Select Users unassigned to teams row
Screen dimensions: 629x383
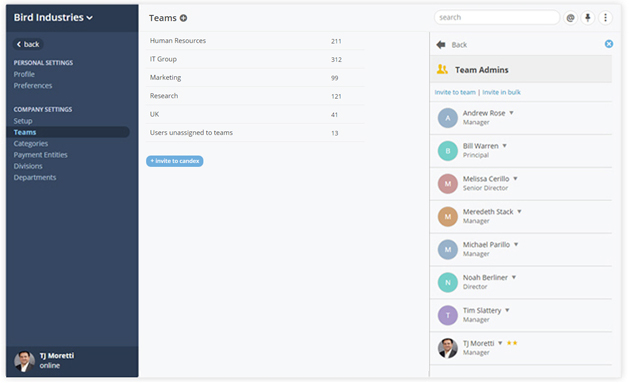point(255,133)
